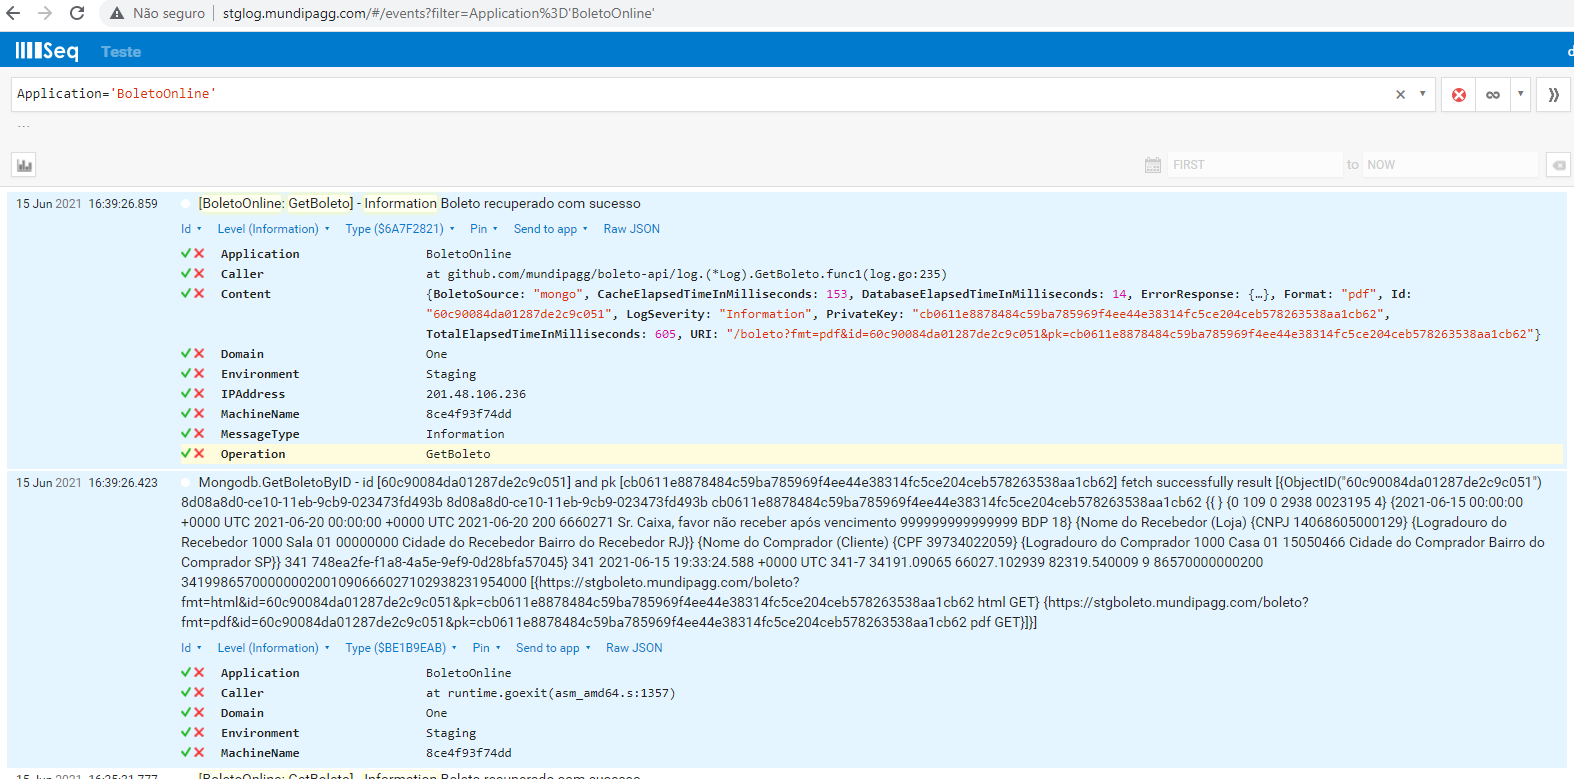
Task: Click red X beside MessageType
Action: pos(199,433)
